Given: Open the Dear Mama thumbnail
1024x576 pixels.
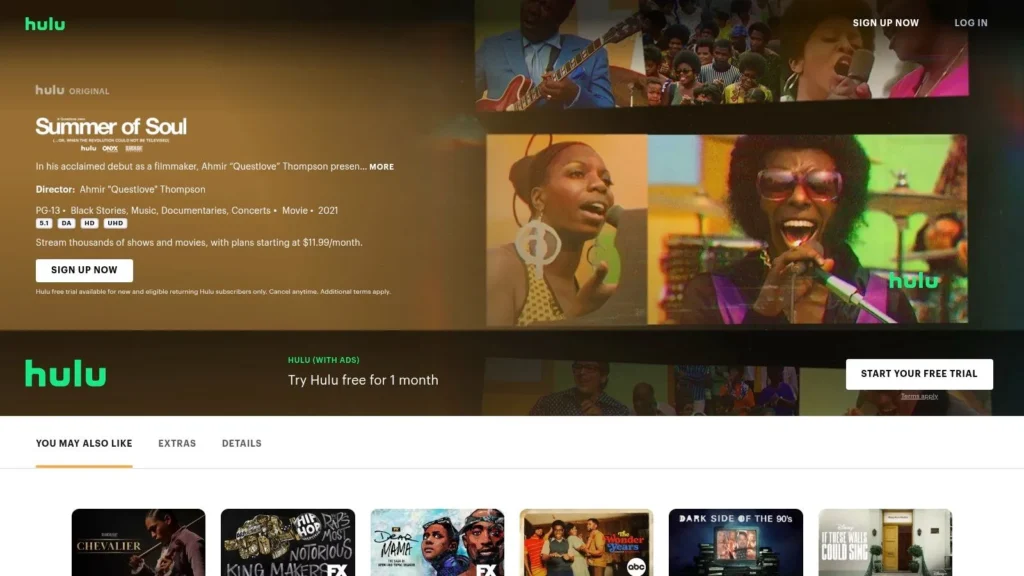Looking at the screenshot, I should pos(437,542).
